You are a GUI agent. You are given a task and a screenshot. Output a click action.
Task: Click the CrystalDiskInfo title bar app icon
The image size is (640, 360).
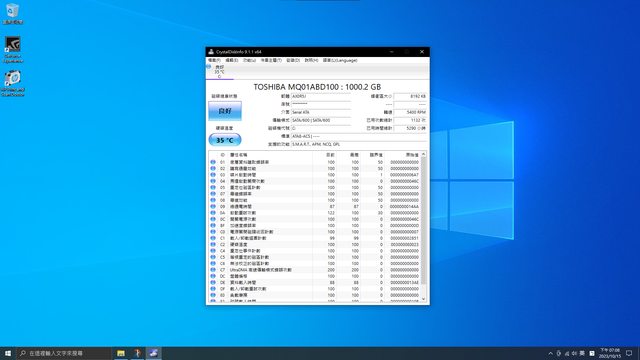211,52
